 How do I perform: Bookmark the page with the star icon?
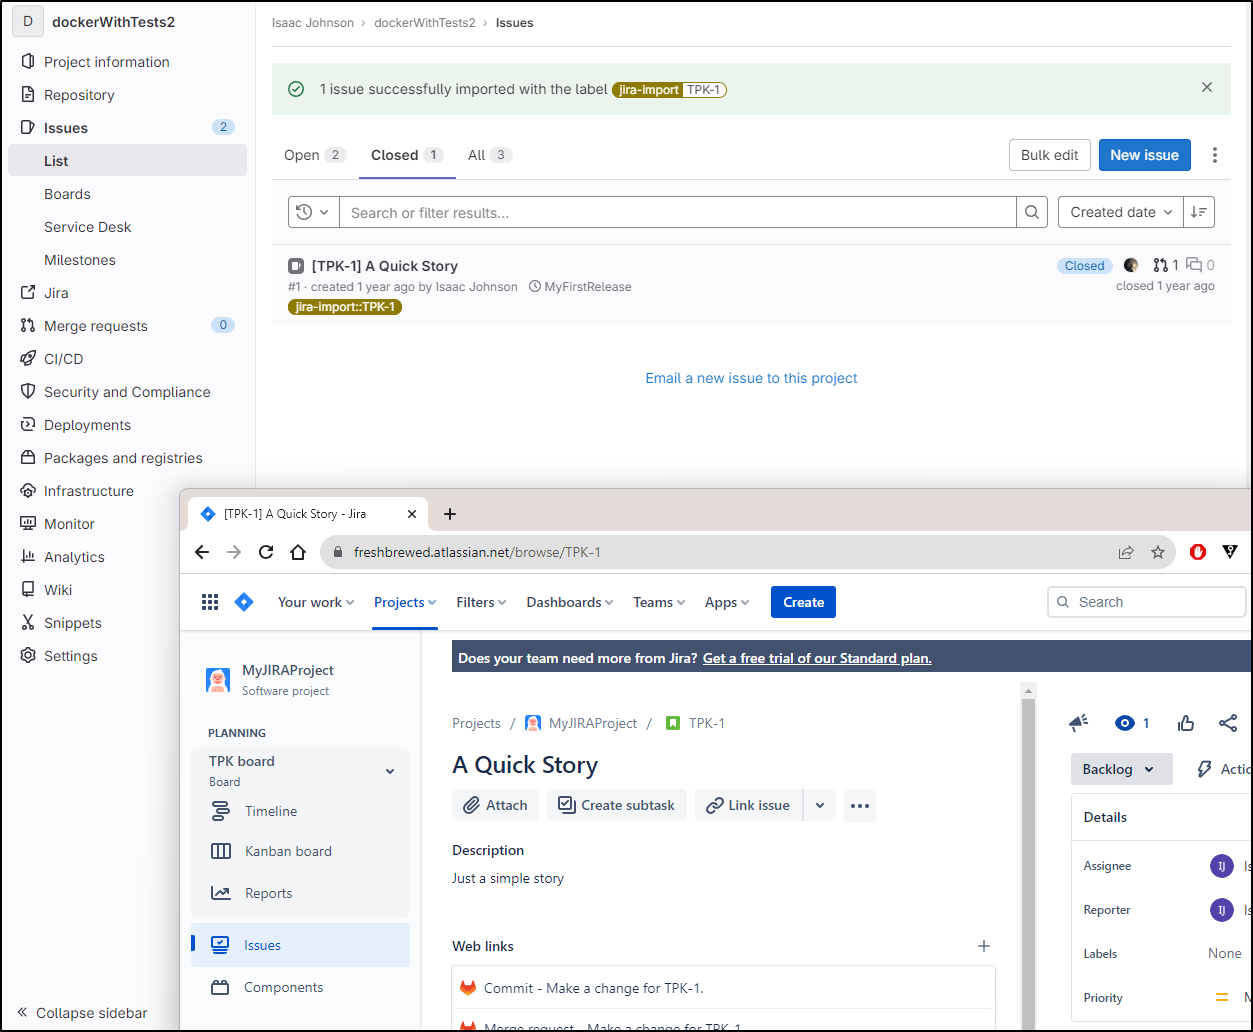pyautogui.click(x=1158, y=552)
